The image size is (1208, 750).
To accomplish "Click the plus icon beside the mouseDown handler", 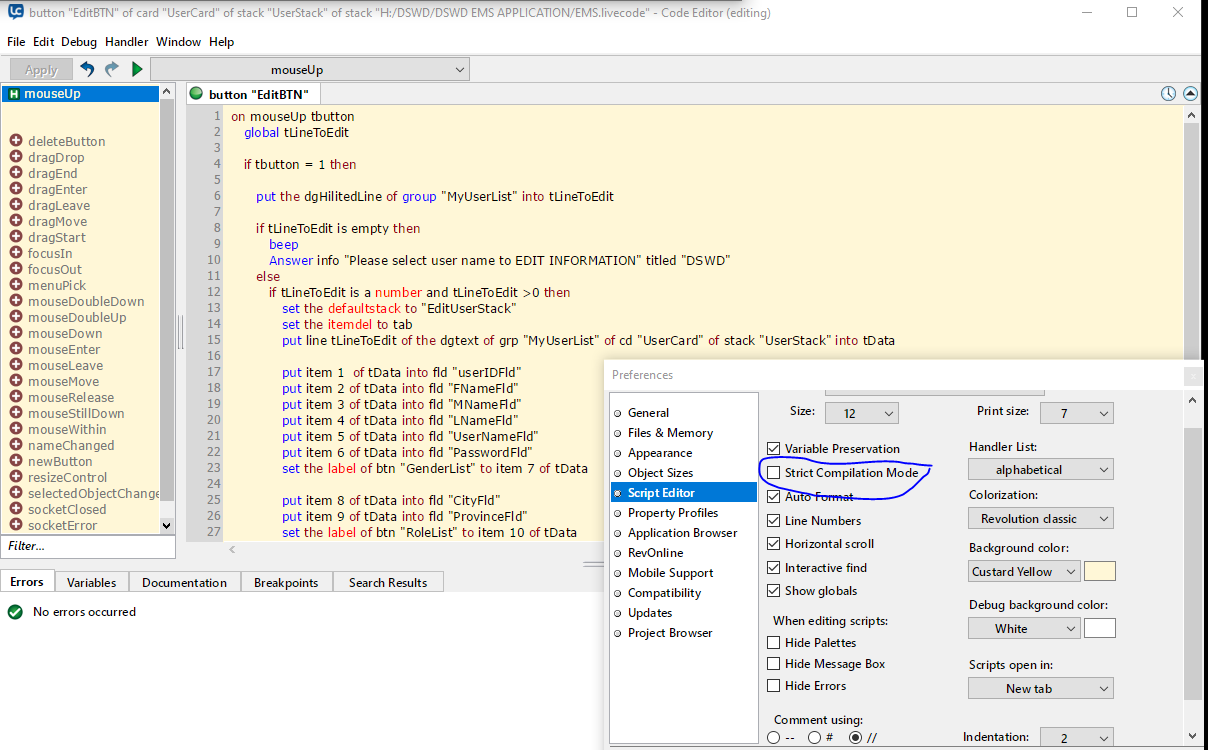I will pos(16,333).
